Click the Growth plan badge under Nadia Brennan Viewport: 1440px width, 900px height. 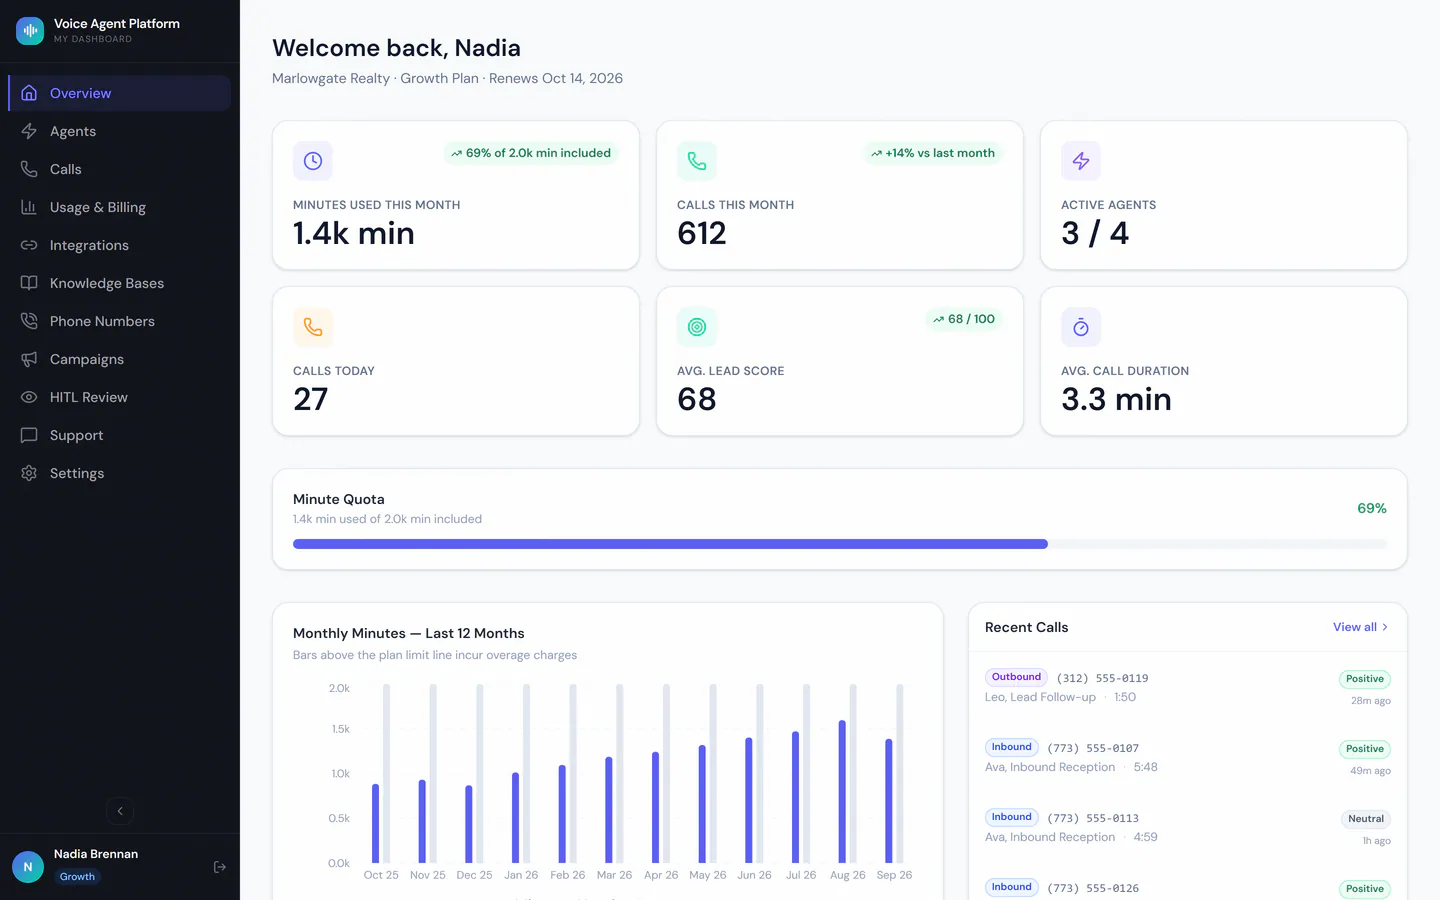pos(77,877)
